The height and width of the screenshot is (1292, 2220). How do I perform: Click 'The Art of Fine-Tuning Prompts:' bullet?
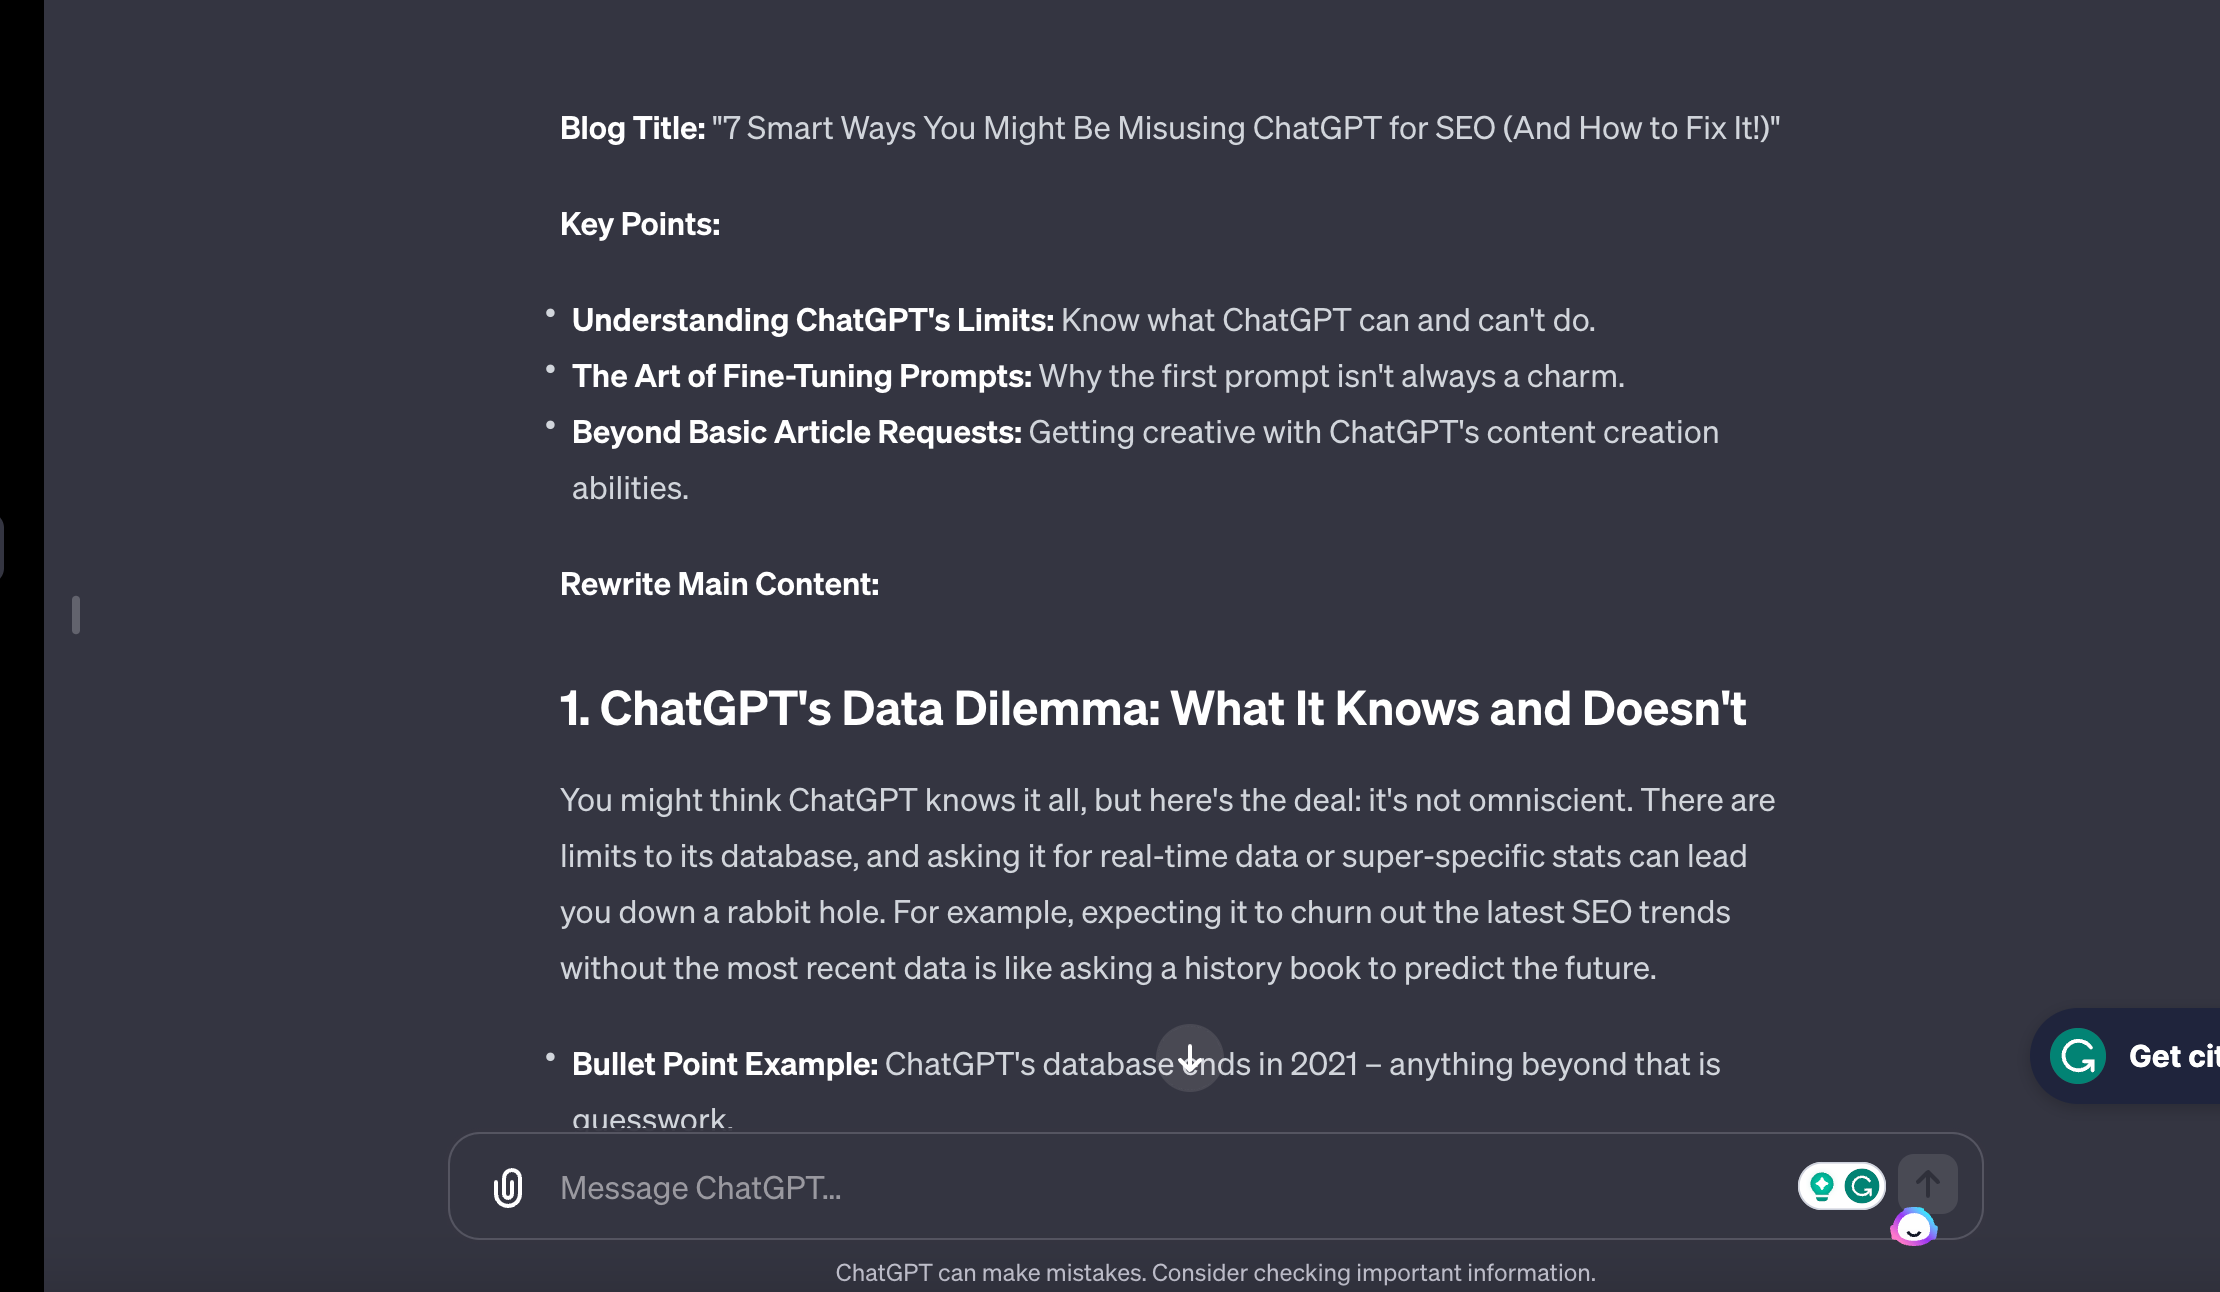801,376
